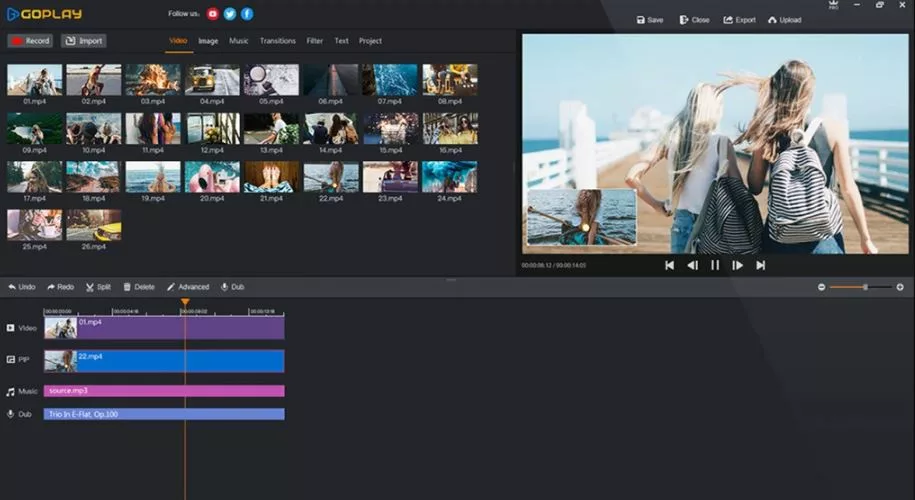Select thumbnail 20.mp4 flamingo clip
Screen dimensions: 915x500
212,177
